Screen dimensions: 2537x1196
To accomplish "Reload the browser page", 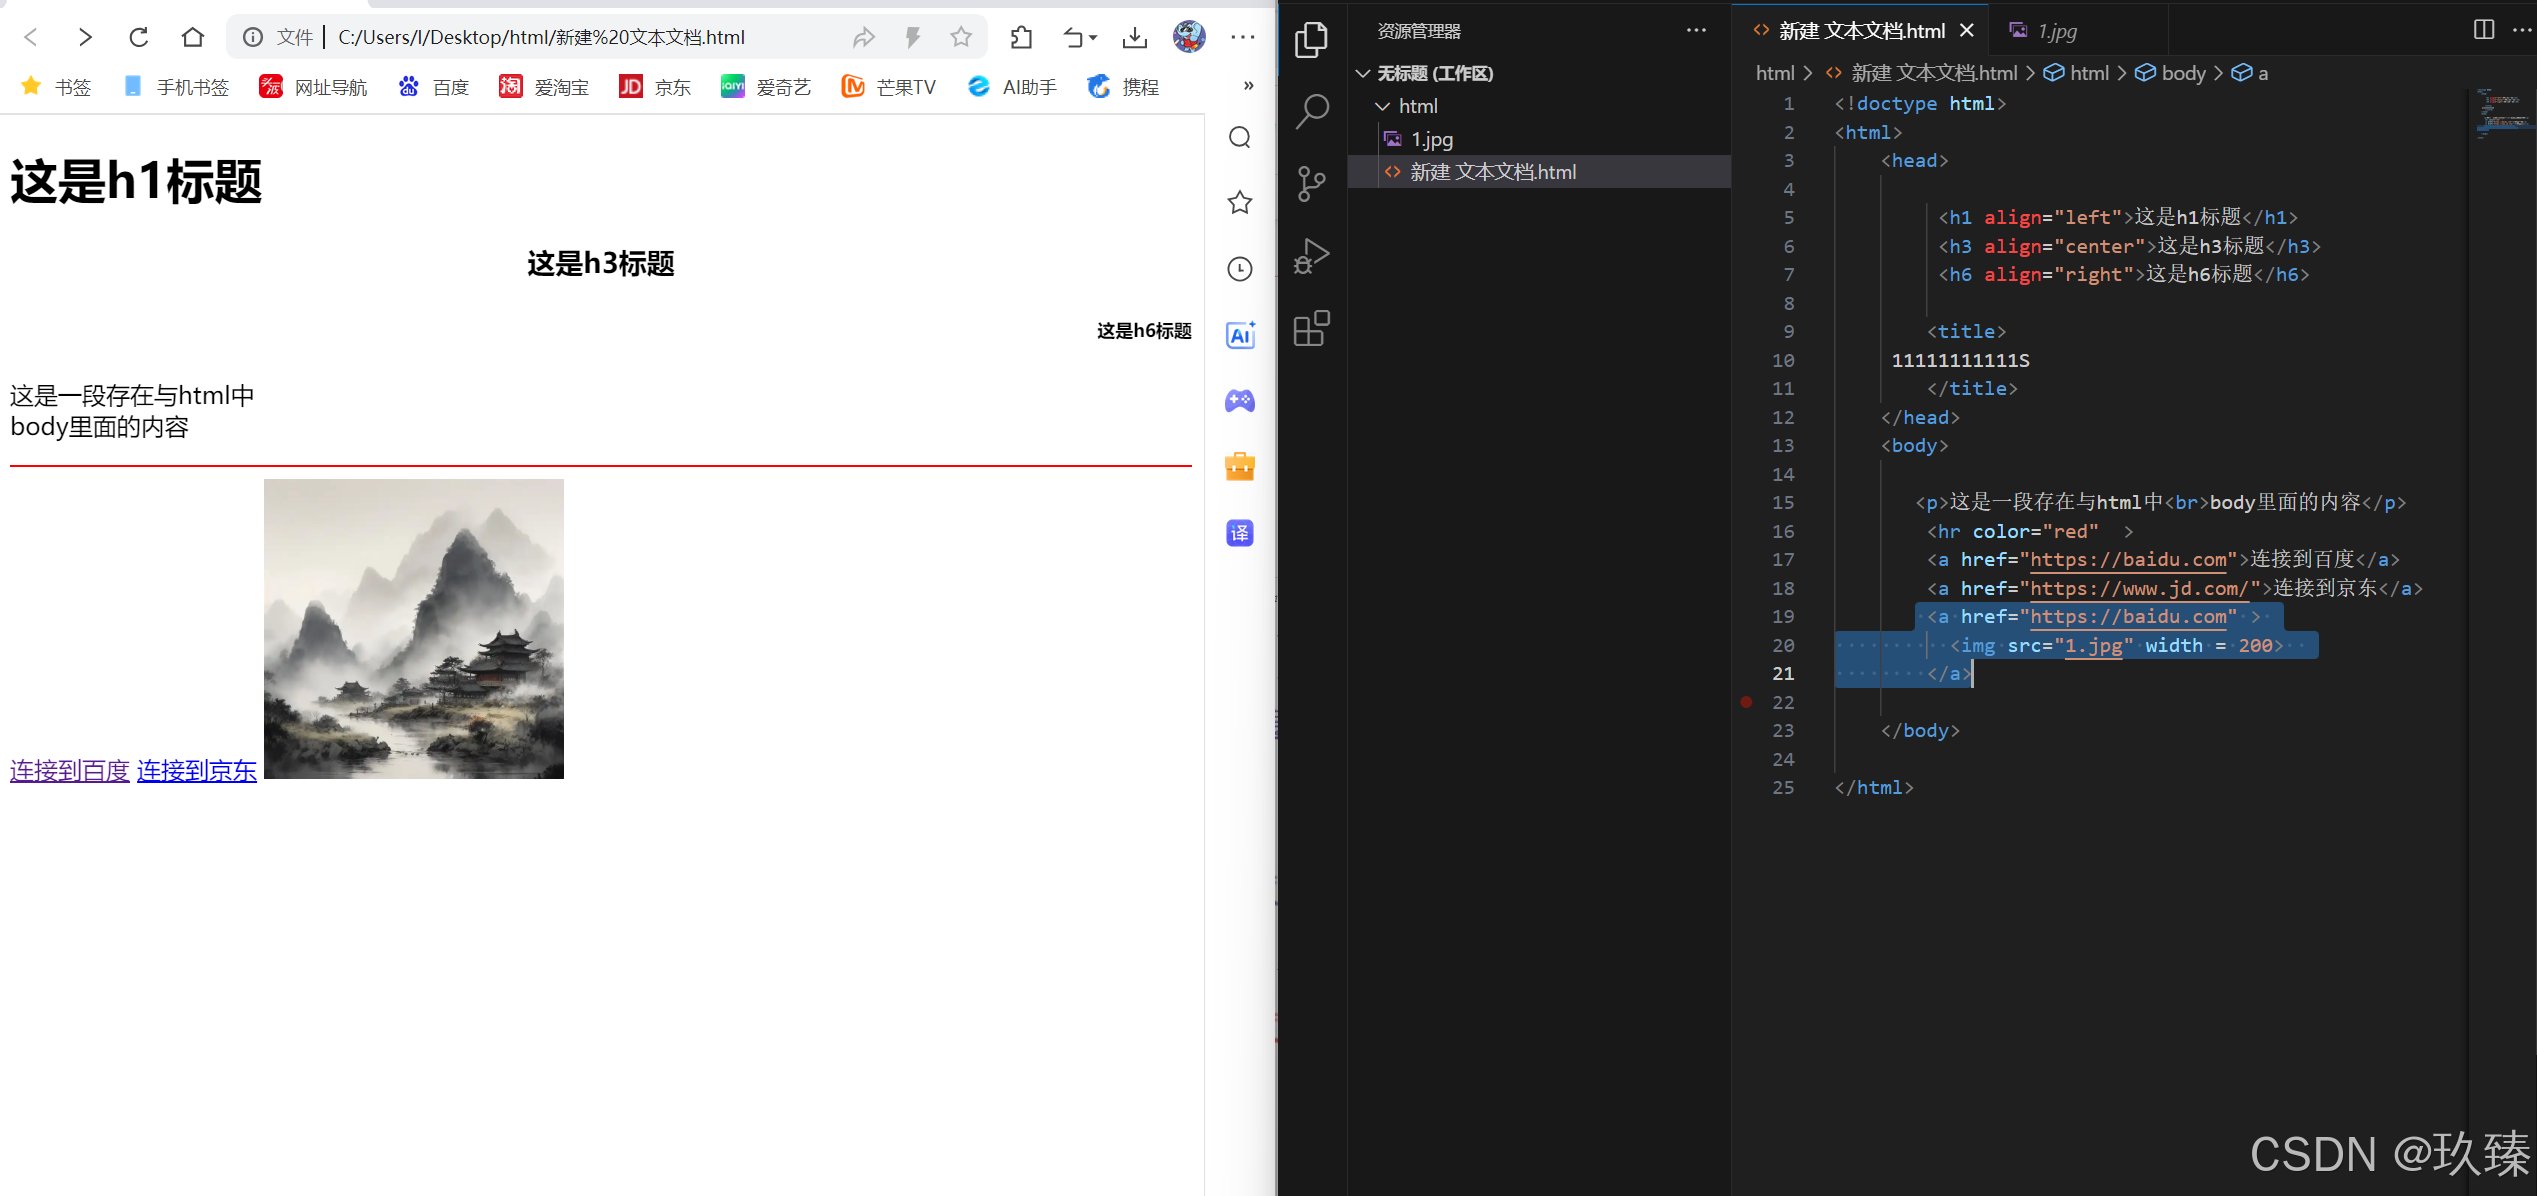I will point(139,37).
